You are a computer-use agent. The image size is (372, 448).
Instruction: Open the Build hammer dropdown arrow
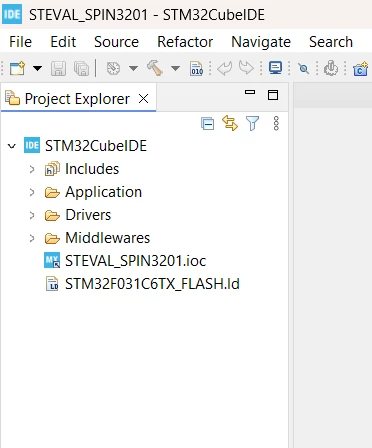pos(175,69)
